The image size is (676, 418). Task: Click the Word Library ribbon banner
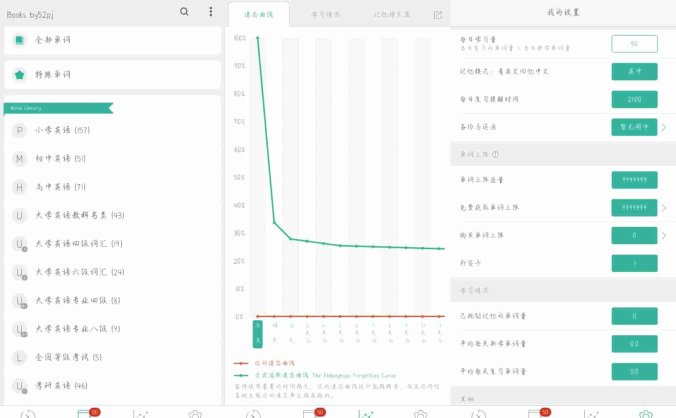(x=58, y=108)
